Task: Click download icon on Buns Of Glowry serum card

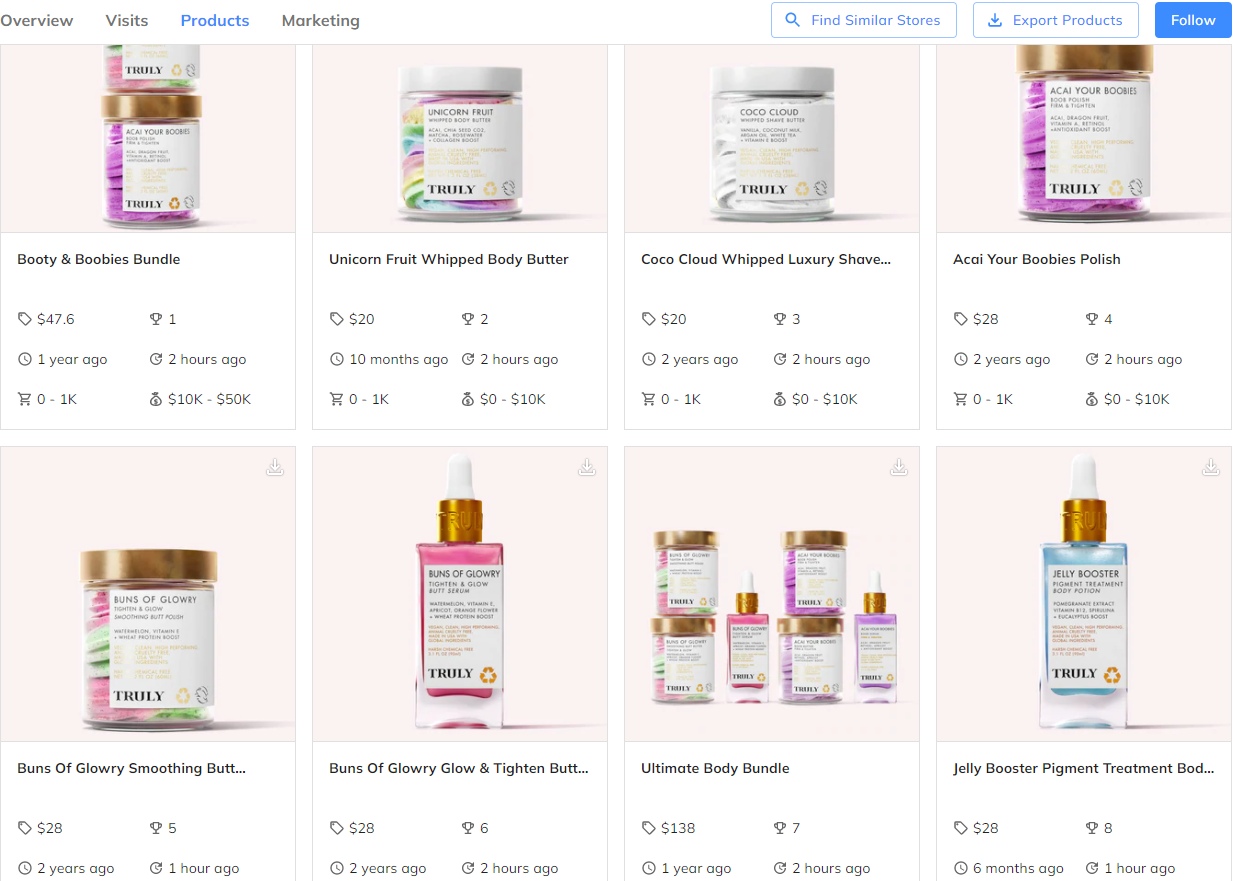Action: pos(587,467)
